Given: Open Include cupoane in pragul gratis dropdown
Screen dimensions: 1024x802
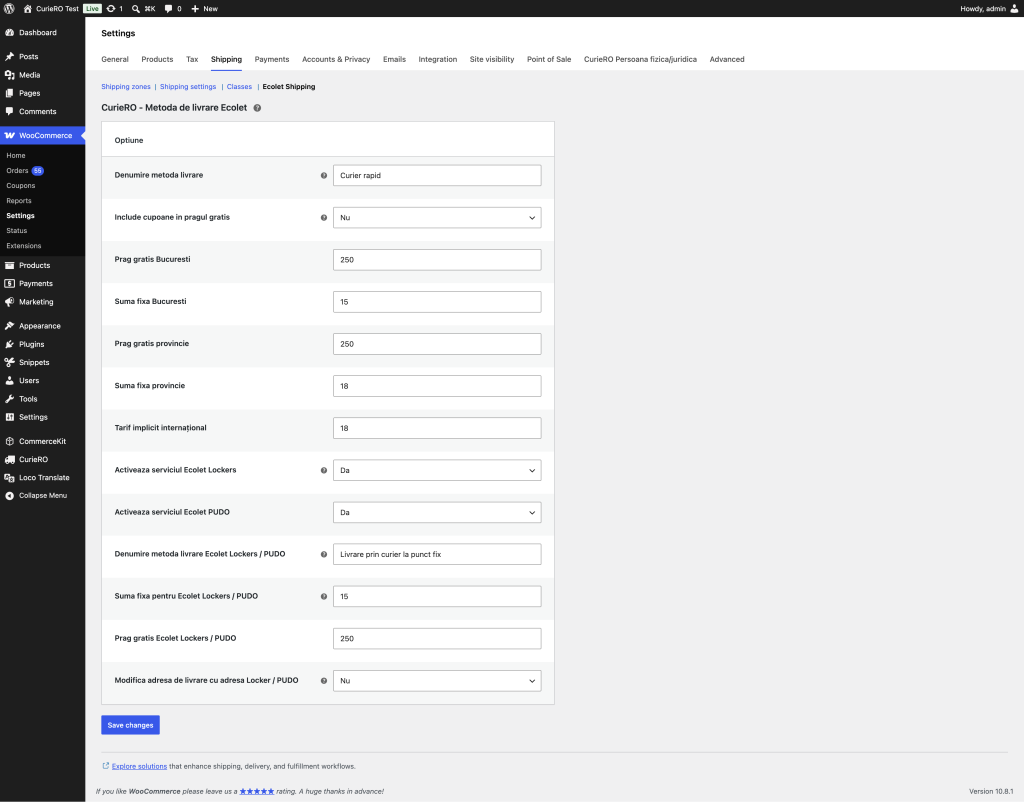Looking at the screenshot, I should click(437, 217).
